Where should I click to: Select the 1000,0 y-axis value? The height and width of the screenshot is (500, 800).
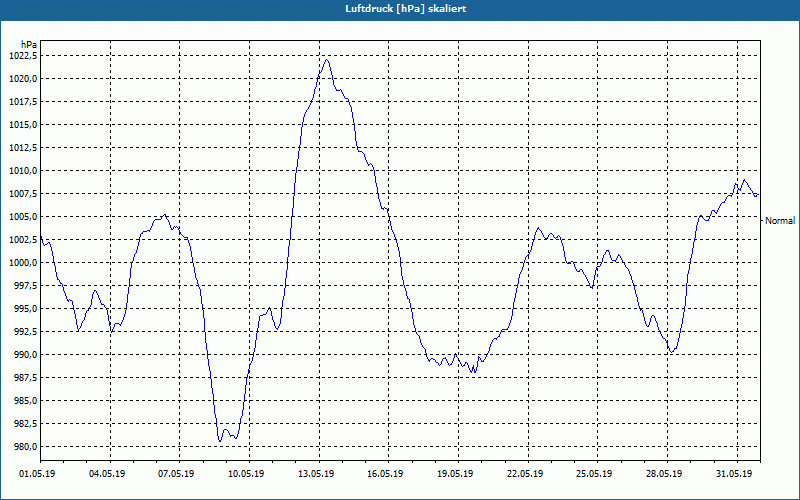[x=23, y=262]
